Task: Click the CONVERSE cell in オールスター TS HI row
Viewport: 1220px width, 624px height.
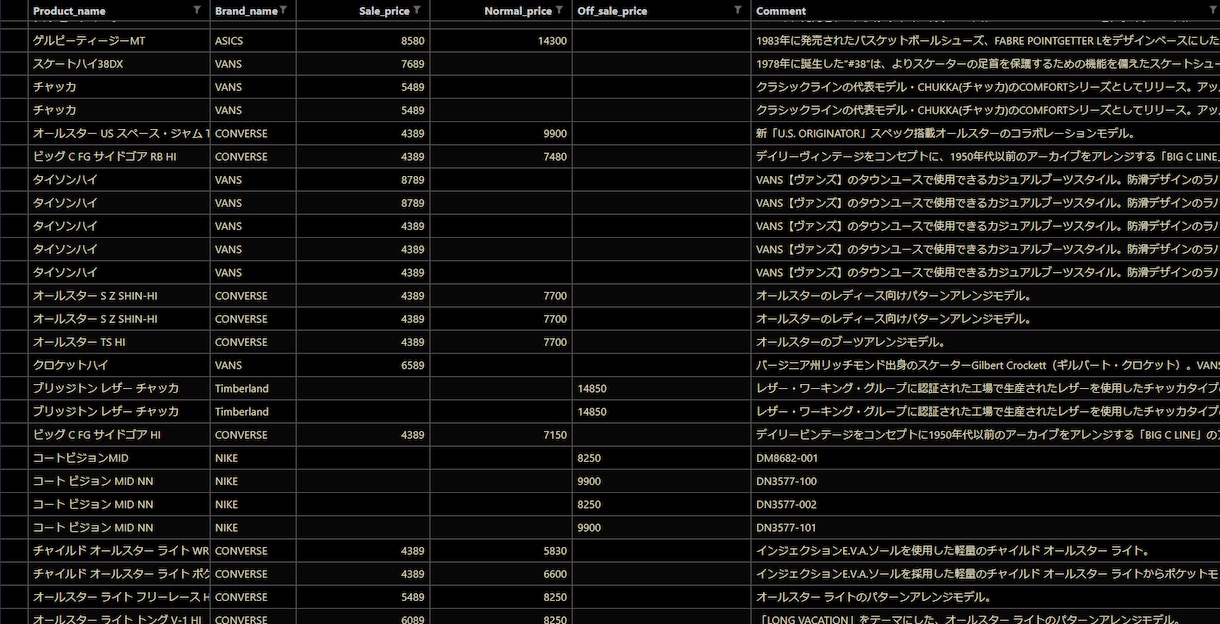Action: (253, 342)
